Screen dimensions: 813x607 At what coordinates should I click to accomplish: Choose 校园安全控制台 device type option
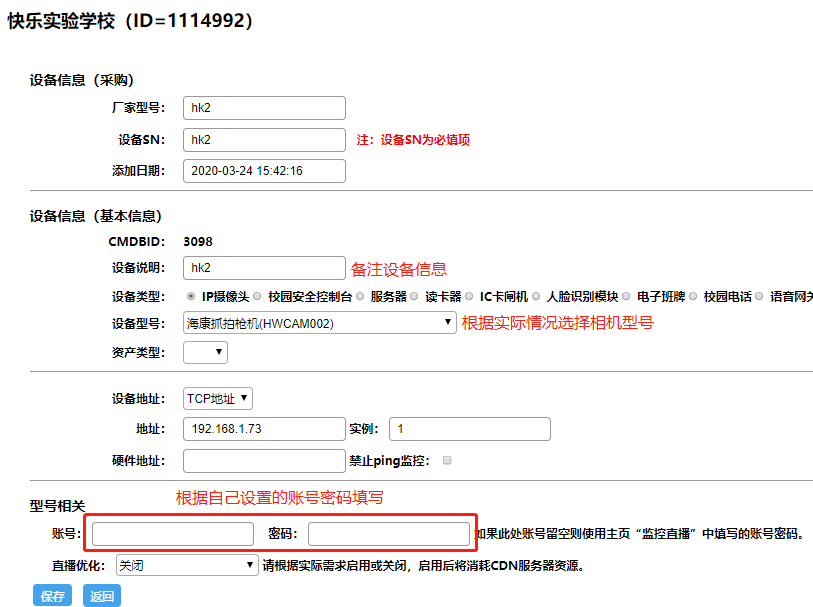[x=258, y=297]
